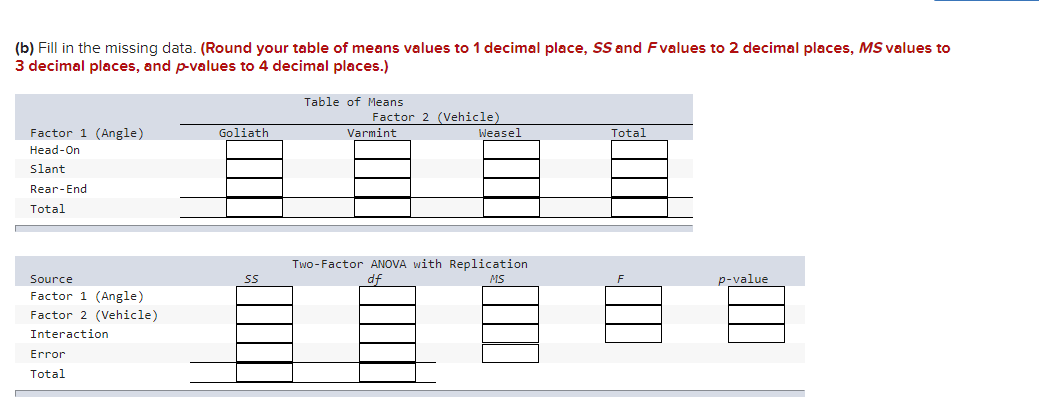Select Slant Varmint mean input field

coord(382,169)
